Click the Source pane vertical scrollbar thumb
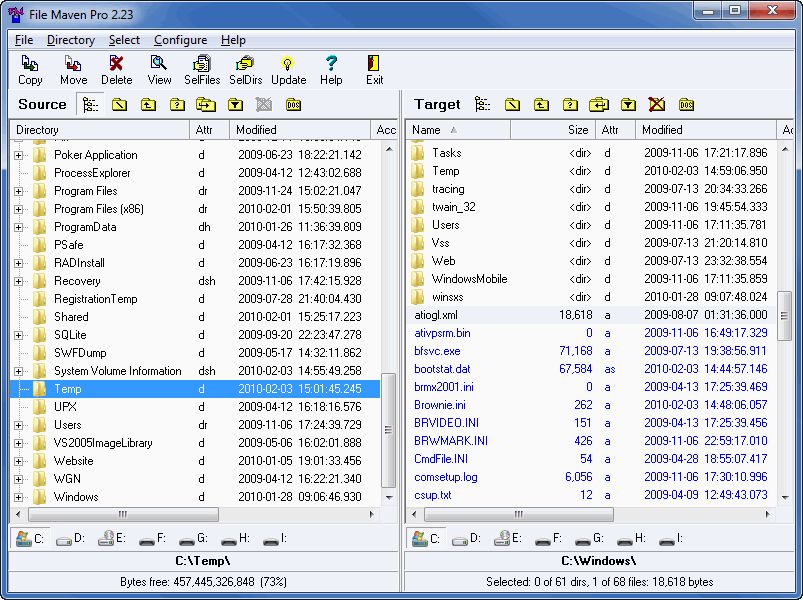Viewport: 803px width, 600px height. point(389,430)
